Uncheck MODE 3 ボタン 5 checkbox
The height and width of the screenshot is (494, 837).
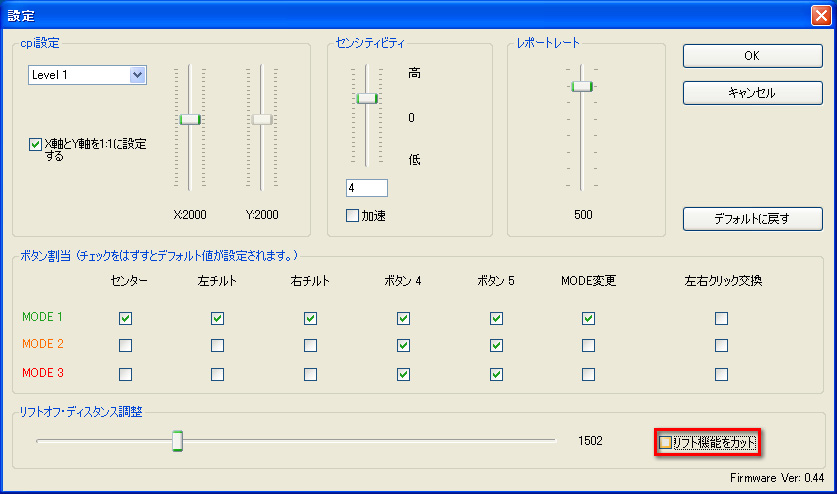[496, 375]
